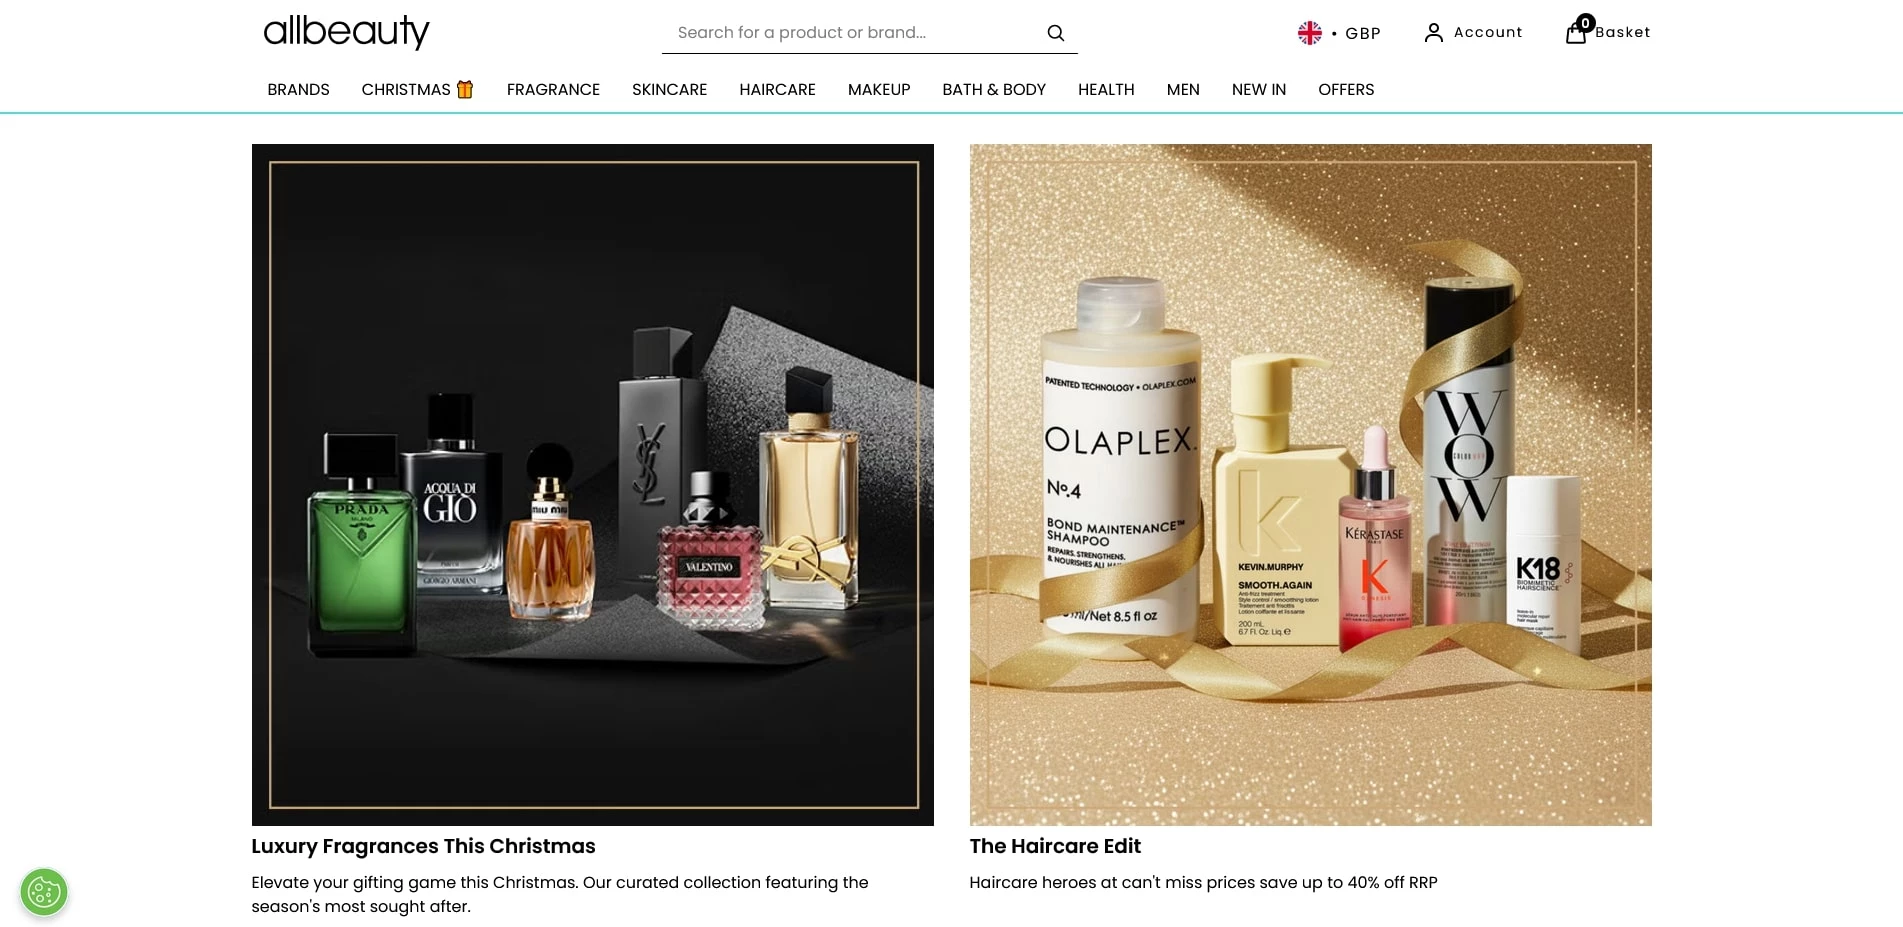This screenshot has width=1903, height=927.
Task: Open the BATH & BODY menu
Action: tap(994, 90)
